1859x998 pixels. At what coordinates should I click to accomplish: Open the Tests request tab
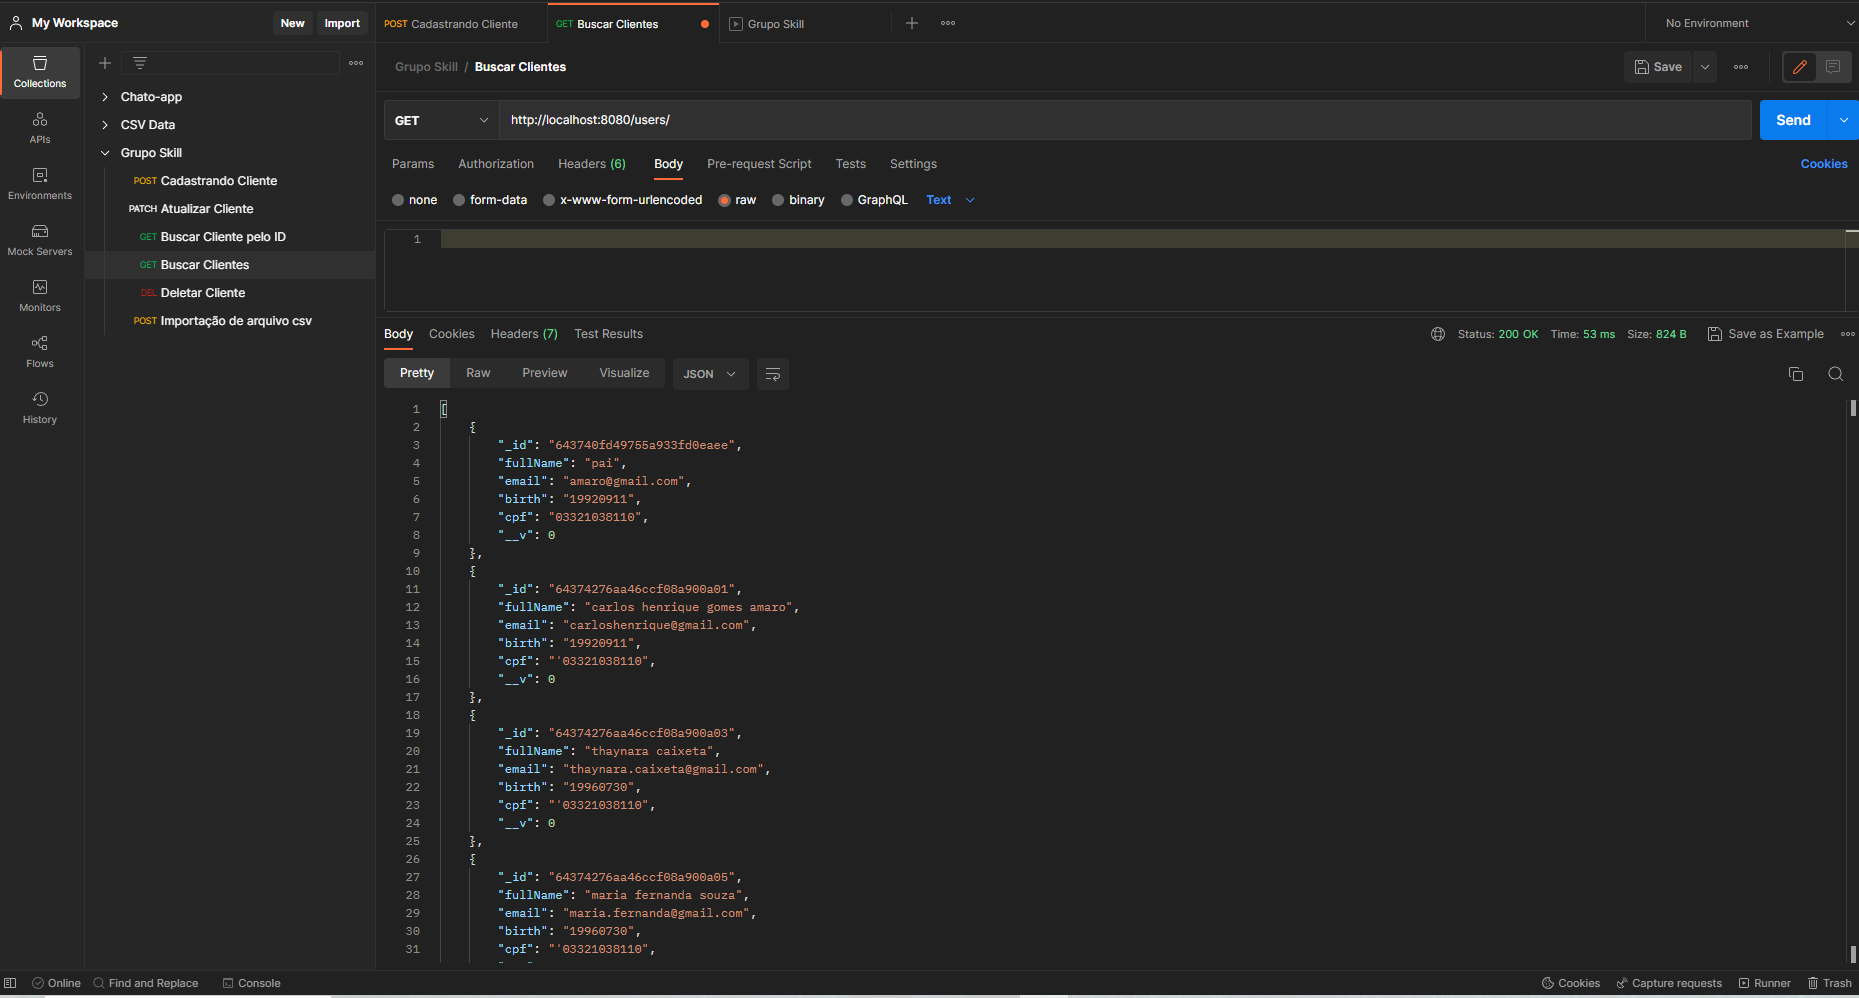click(x=851, y=164)
